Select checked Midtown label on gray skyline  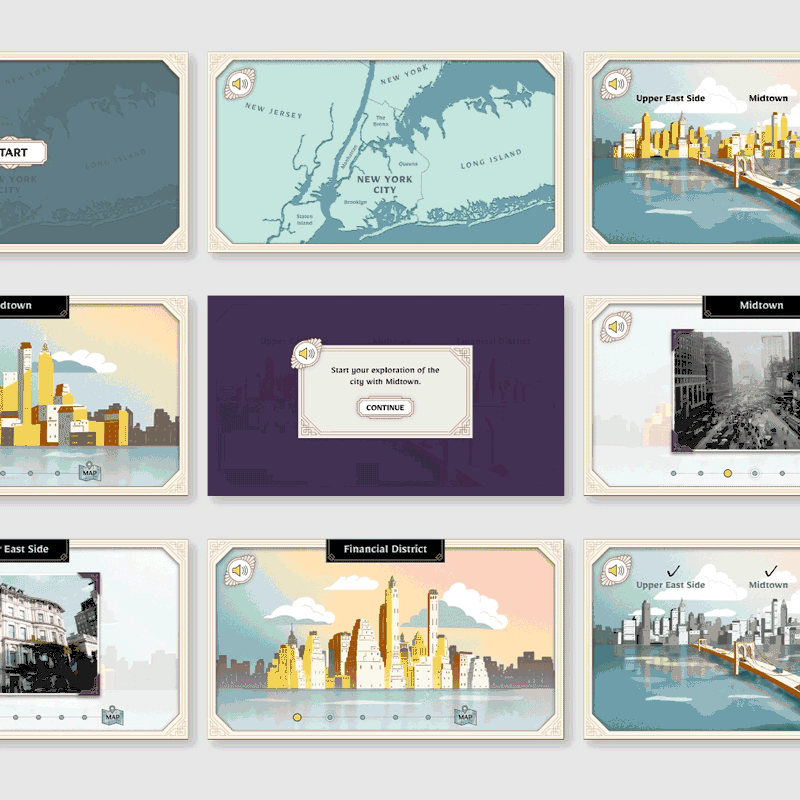(768, 585)
